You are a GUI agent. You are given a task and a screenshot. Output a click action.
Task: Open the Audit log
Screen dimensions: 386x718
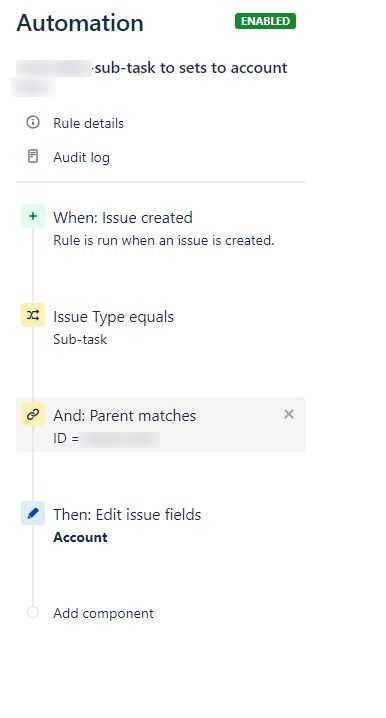(82, 157)
